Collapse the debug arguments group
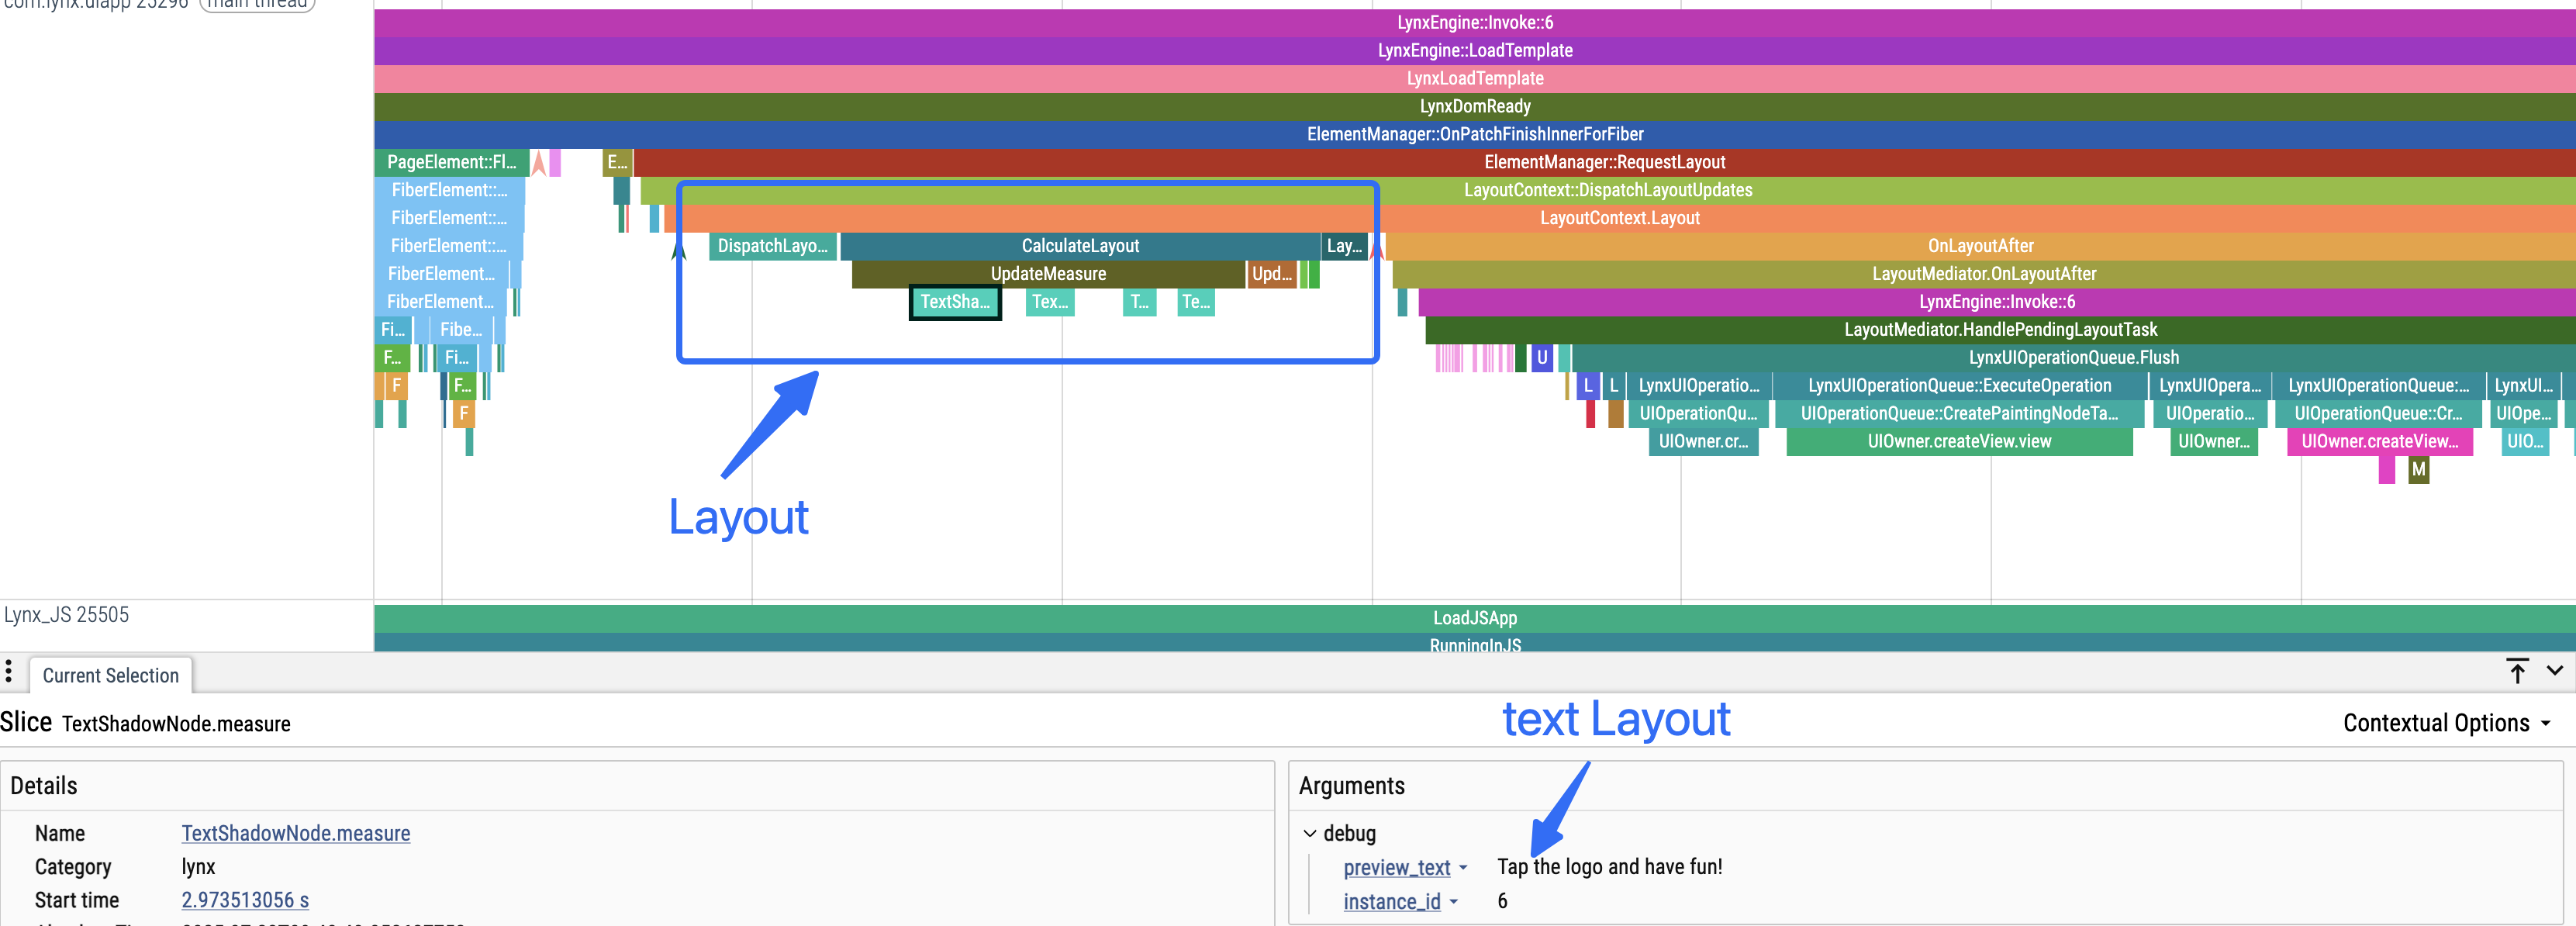2576x926 pixels. pos(1309,833)
